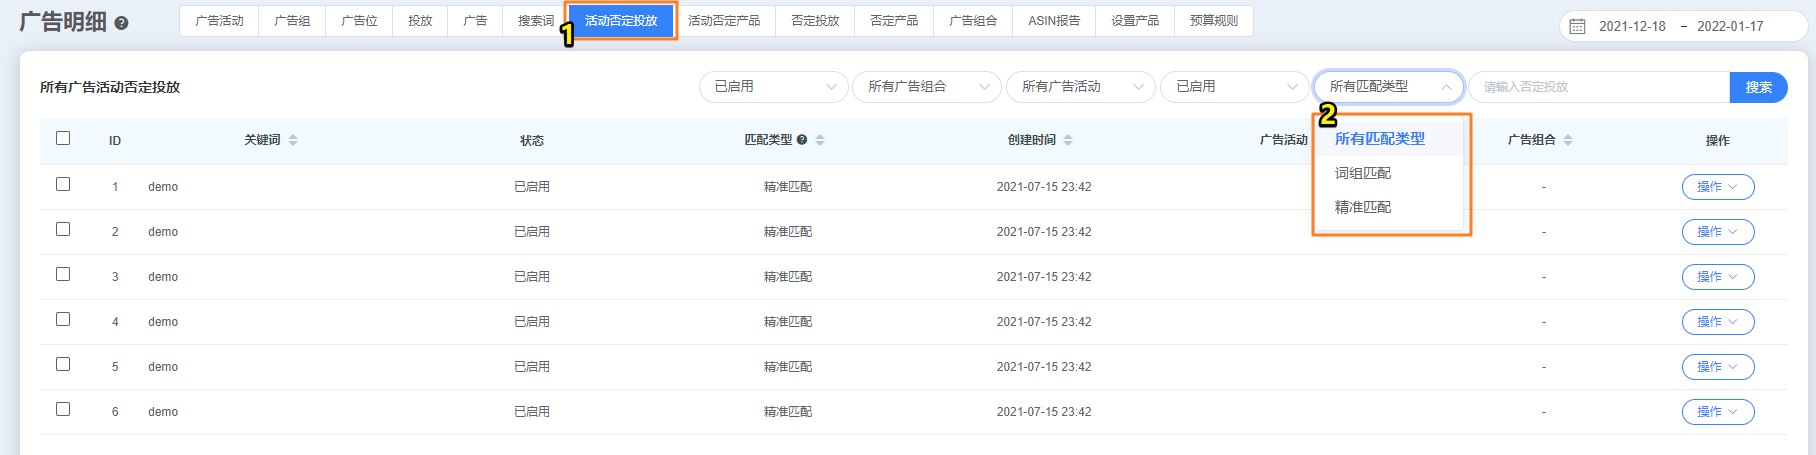Click the sort arrows next to 关键词 column
1816x455 pixels.
(x=293, y=140)
